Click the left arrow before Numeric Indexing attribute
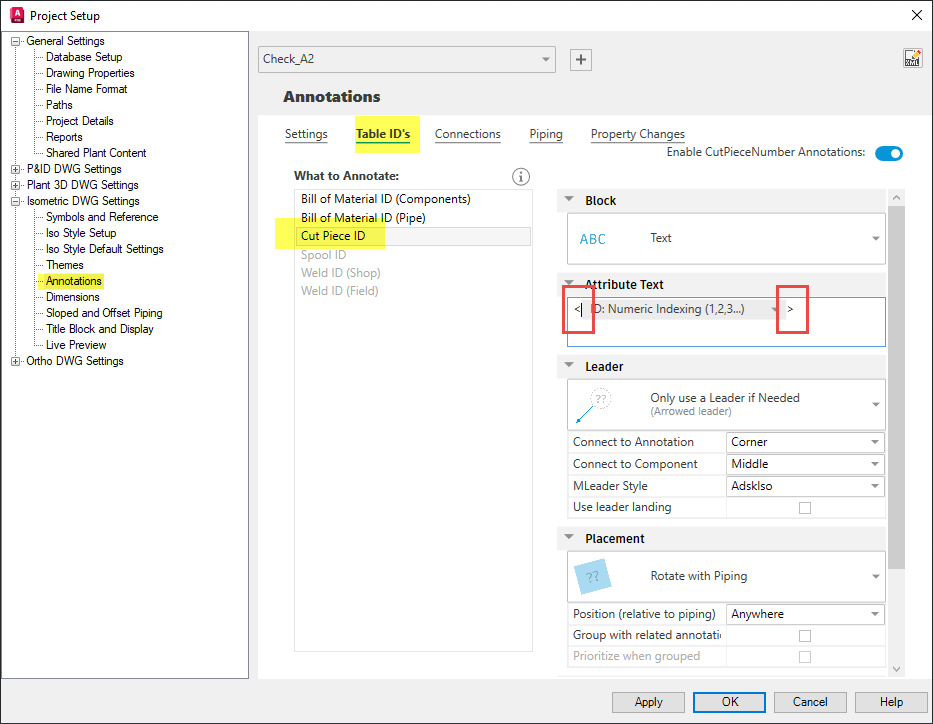Screen dimensions: 933x724 tap(578, 310)
